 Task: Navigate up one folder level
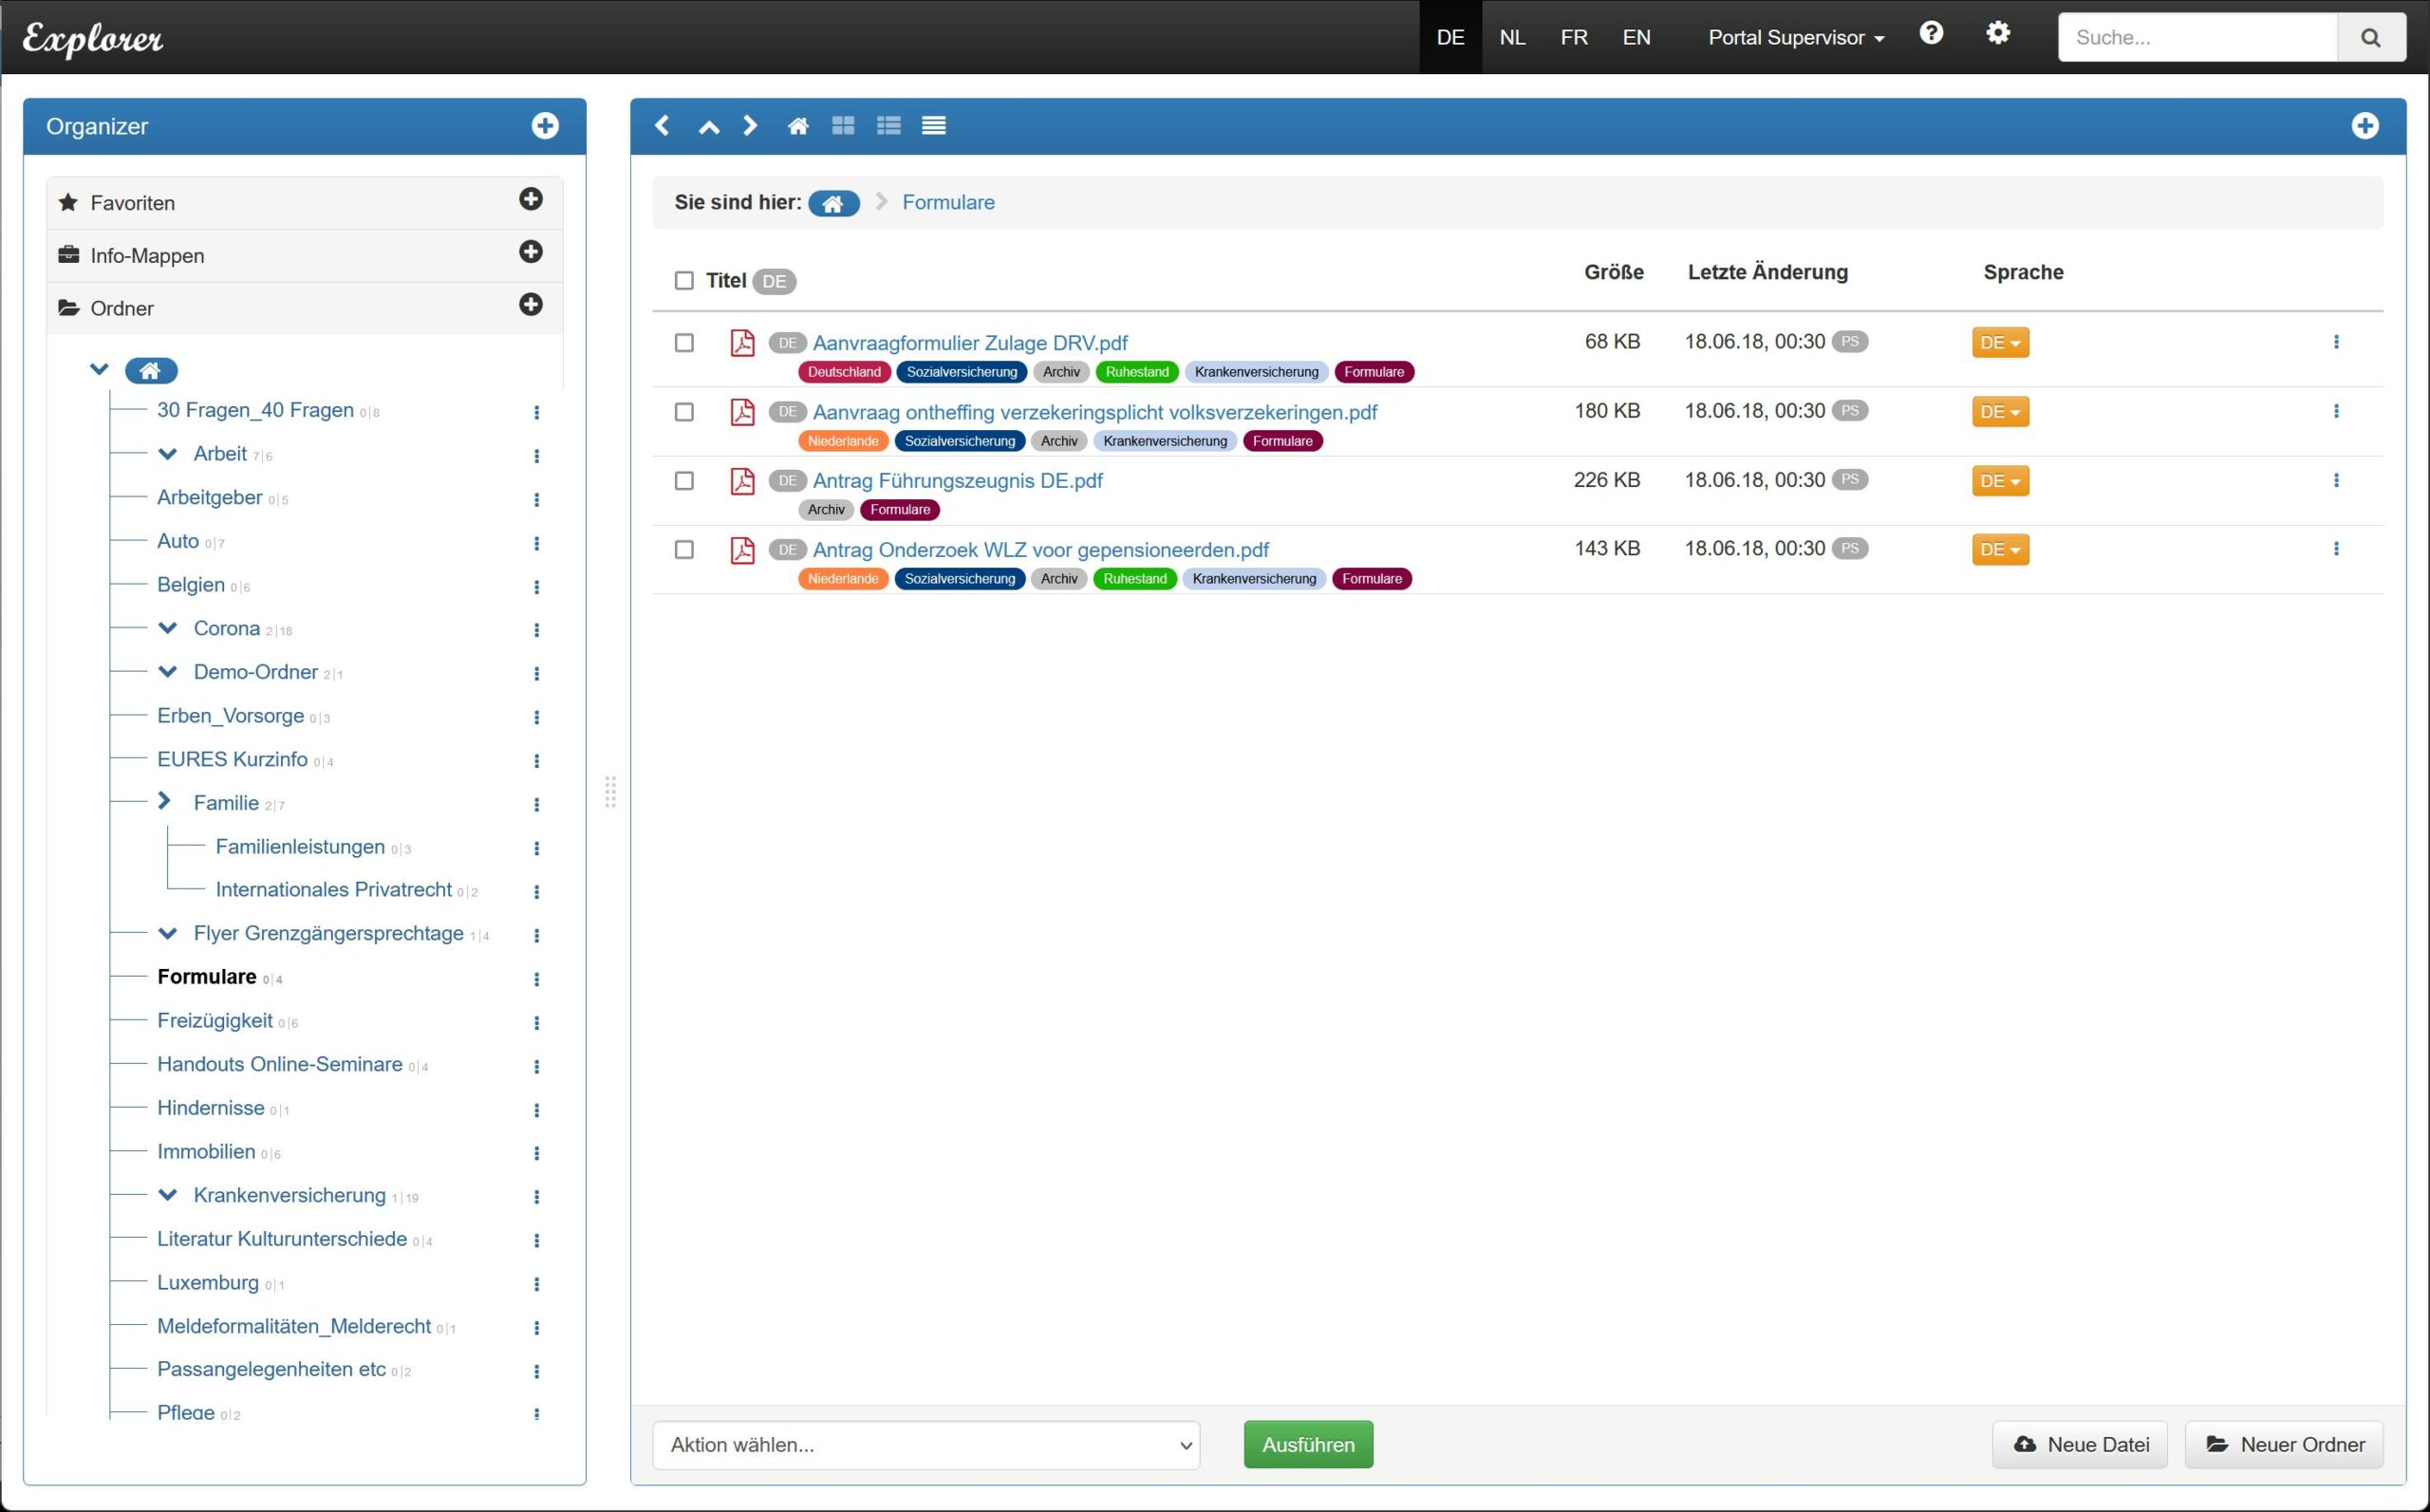pos(708,126)
